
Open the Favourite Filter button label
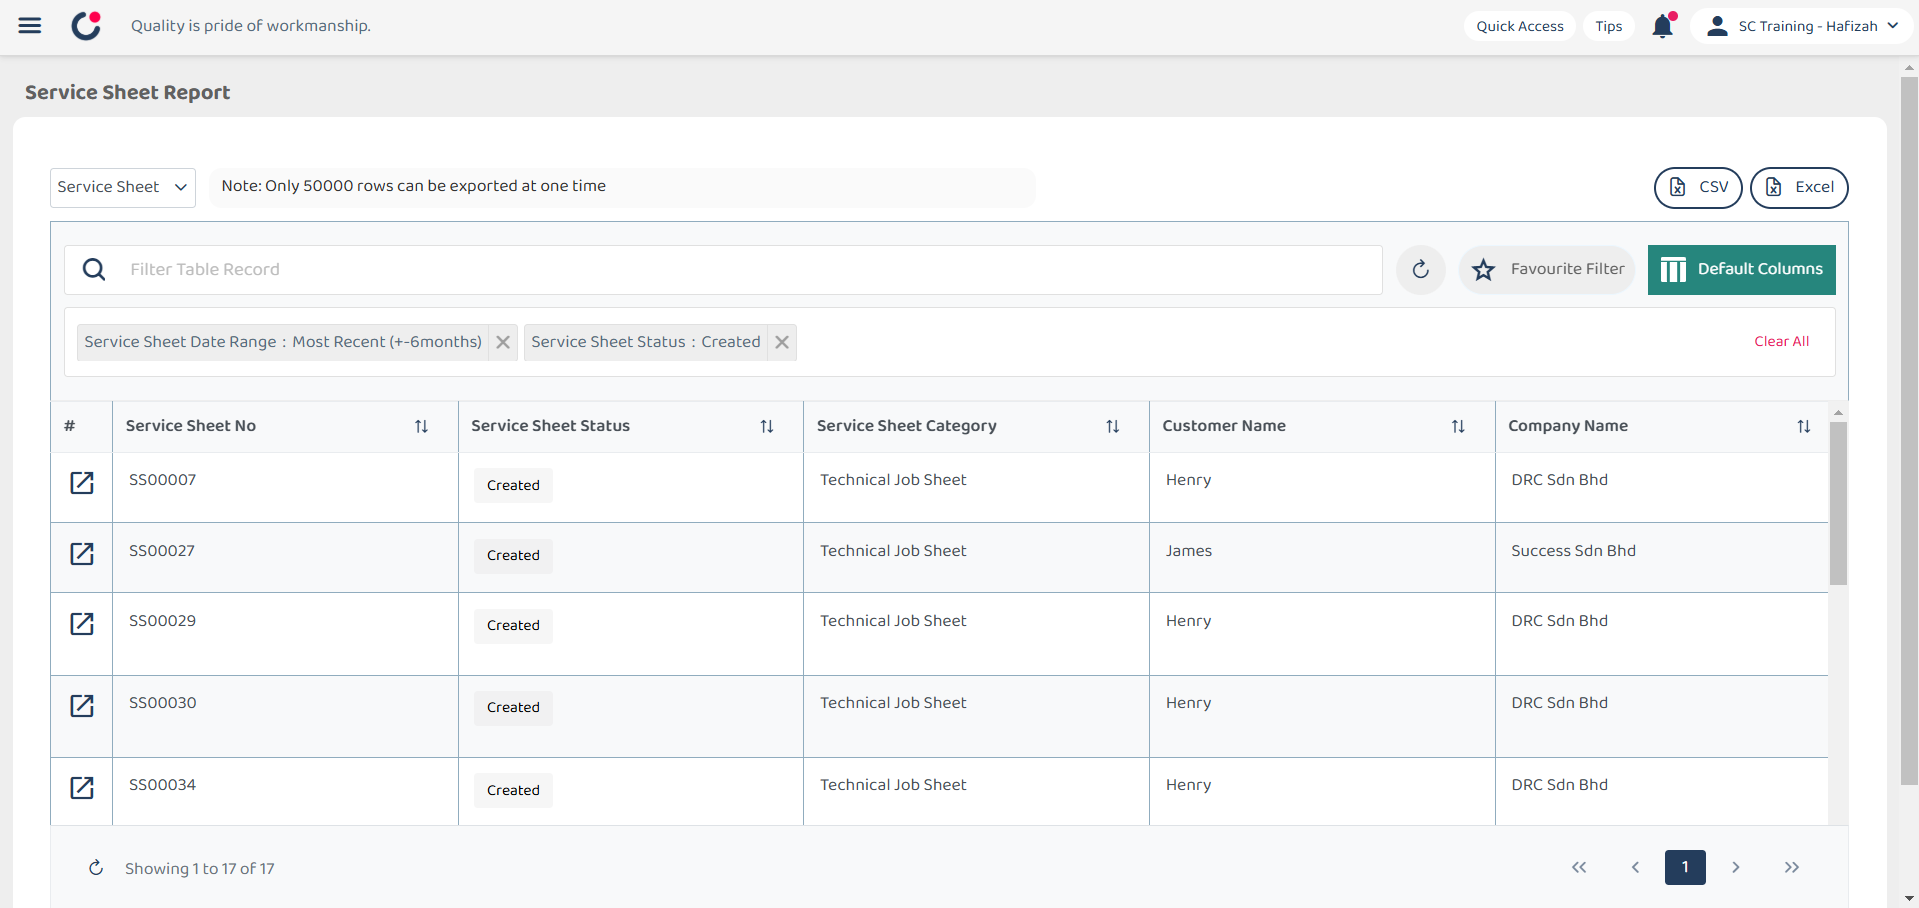tap(1567, 269)
